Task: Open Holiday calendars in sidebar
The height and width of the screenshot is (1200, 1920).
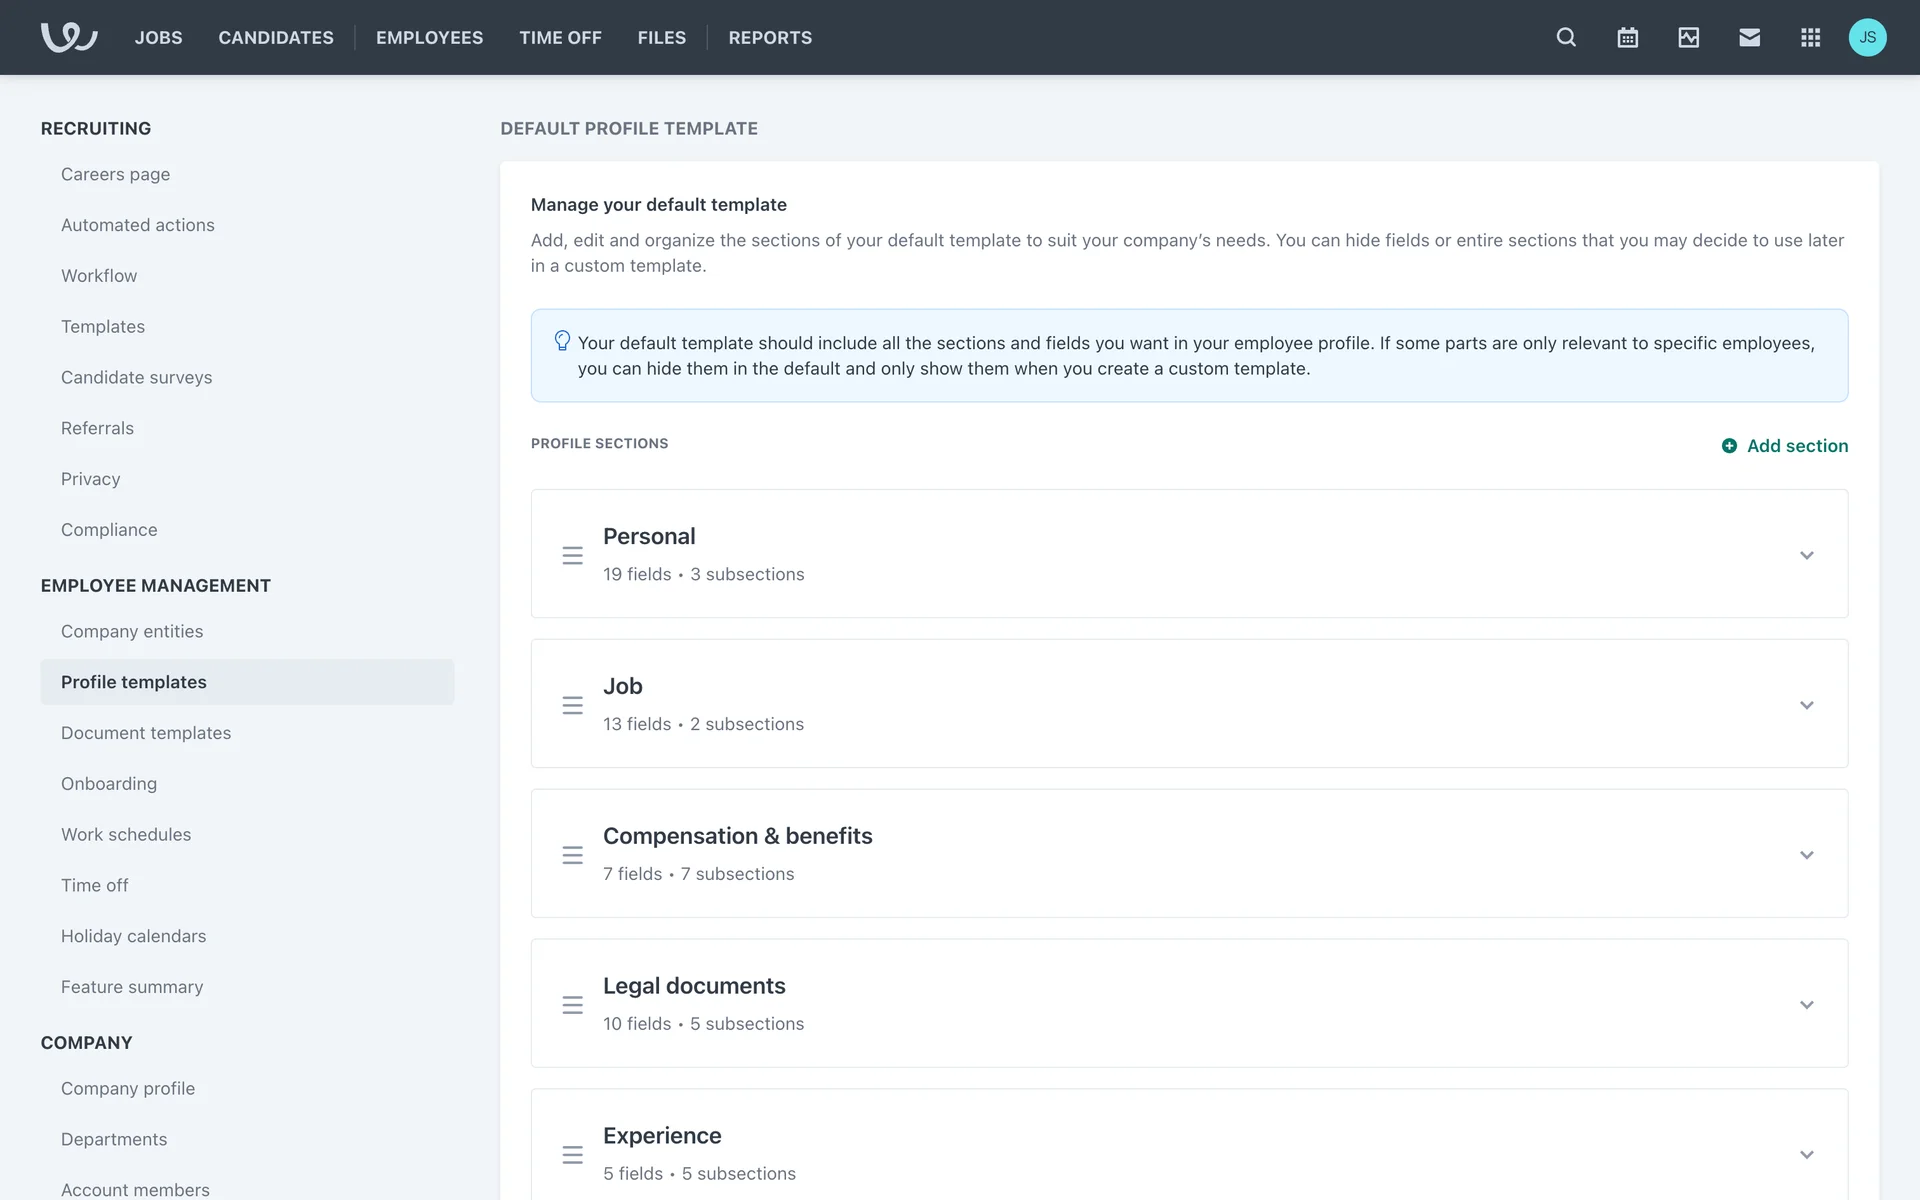Action: [x=133, y=936]
